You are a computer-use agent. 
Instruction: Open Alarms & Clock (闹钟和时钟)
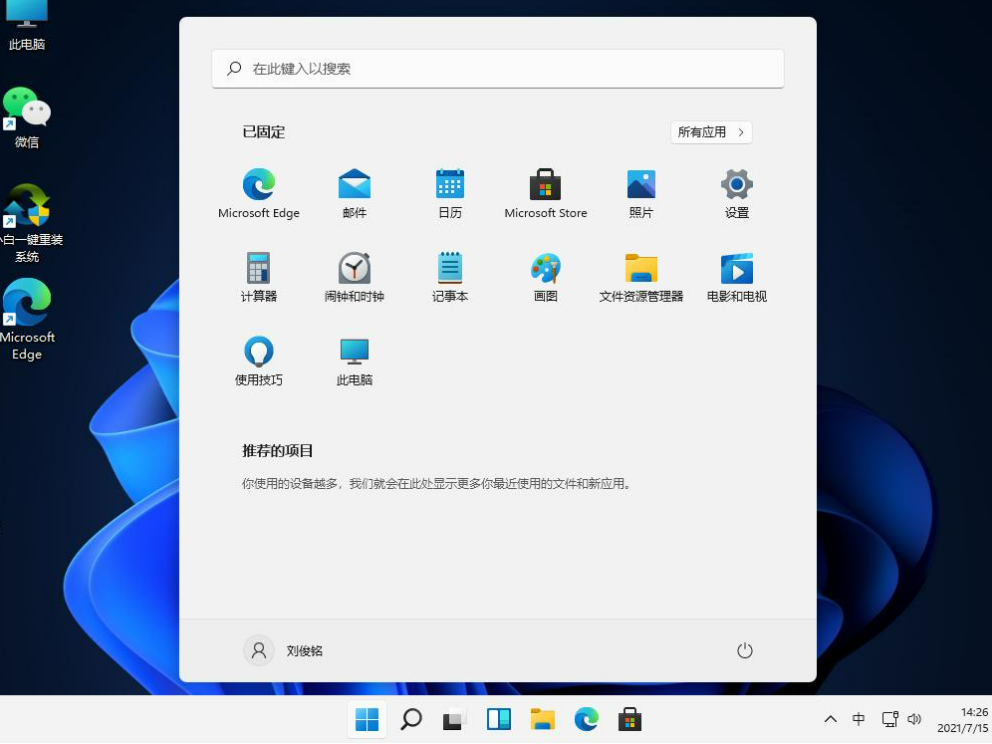pos(354,269)
